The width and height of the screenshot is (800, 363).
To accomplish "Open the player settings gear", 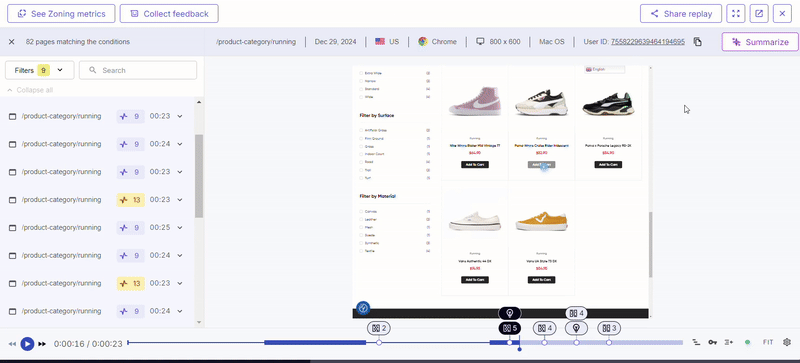I will click(787, 342).
